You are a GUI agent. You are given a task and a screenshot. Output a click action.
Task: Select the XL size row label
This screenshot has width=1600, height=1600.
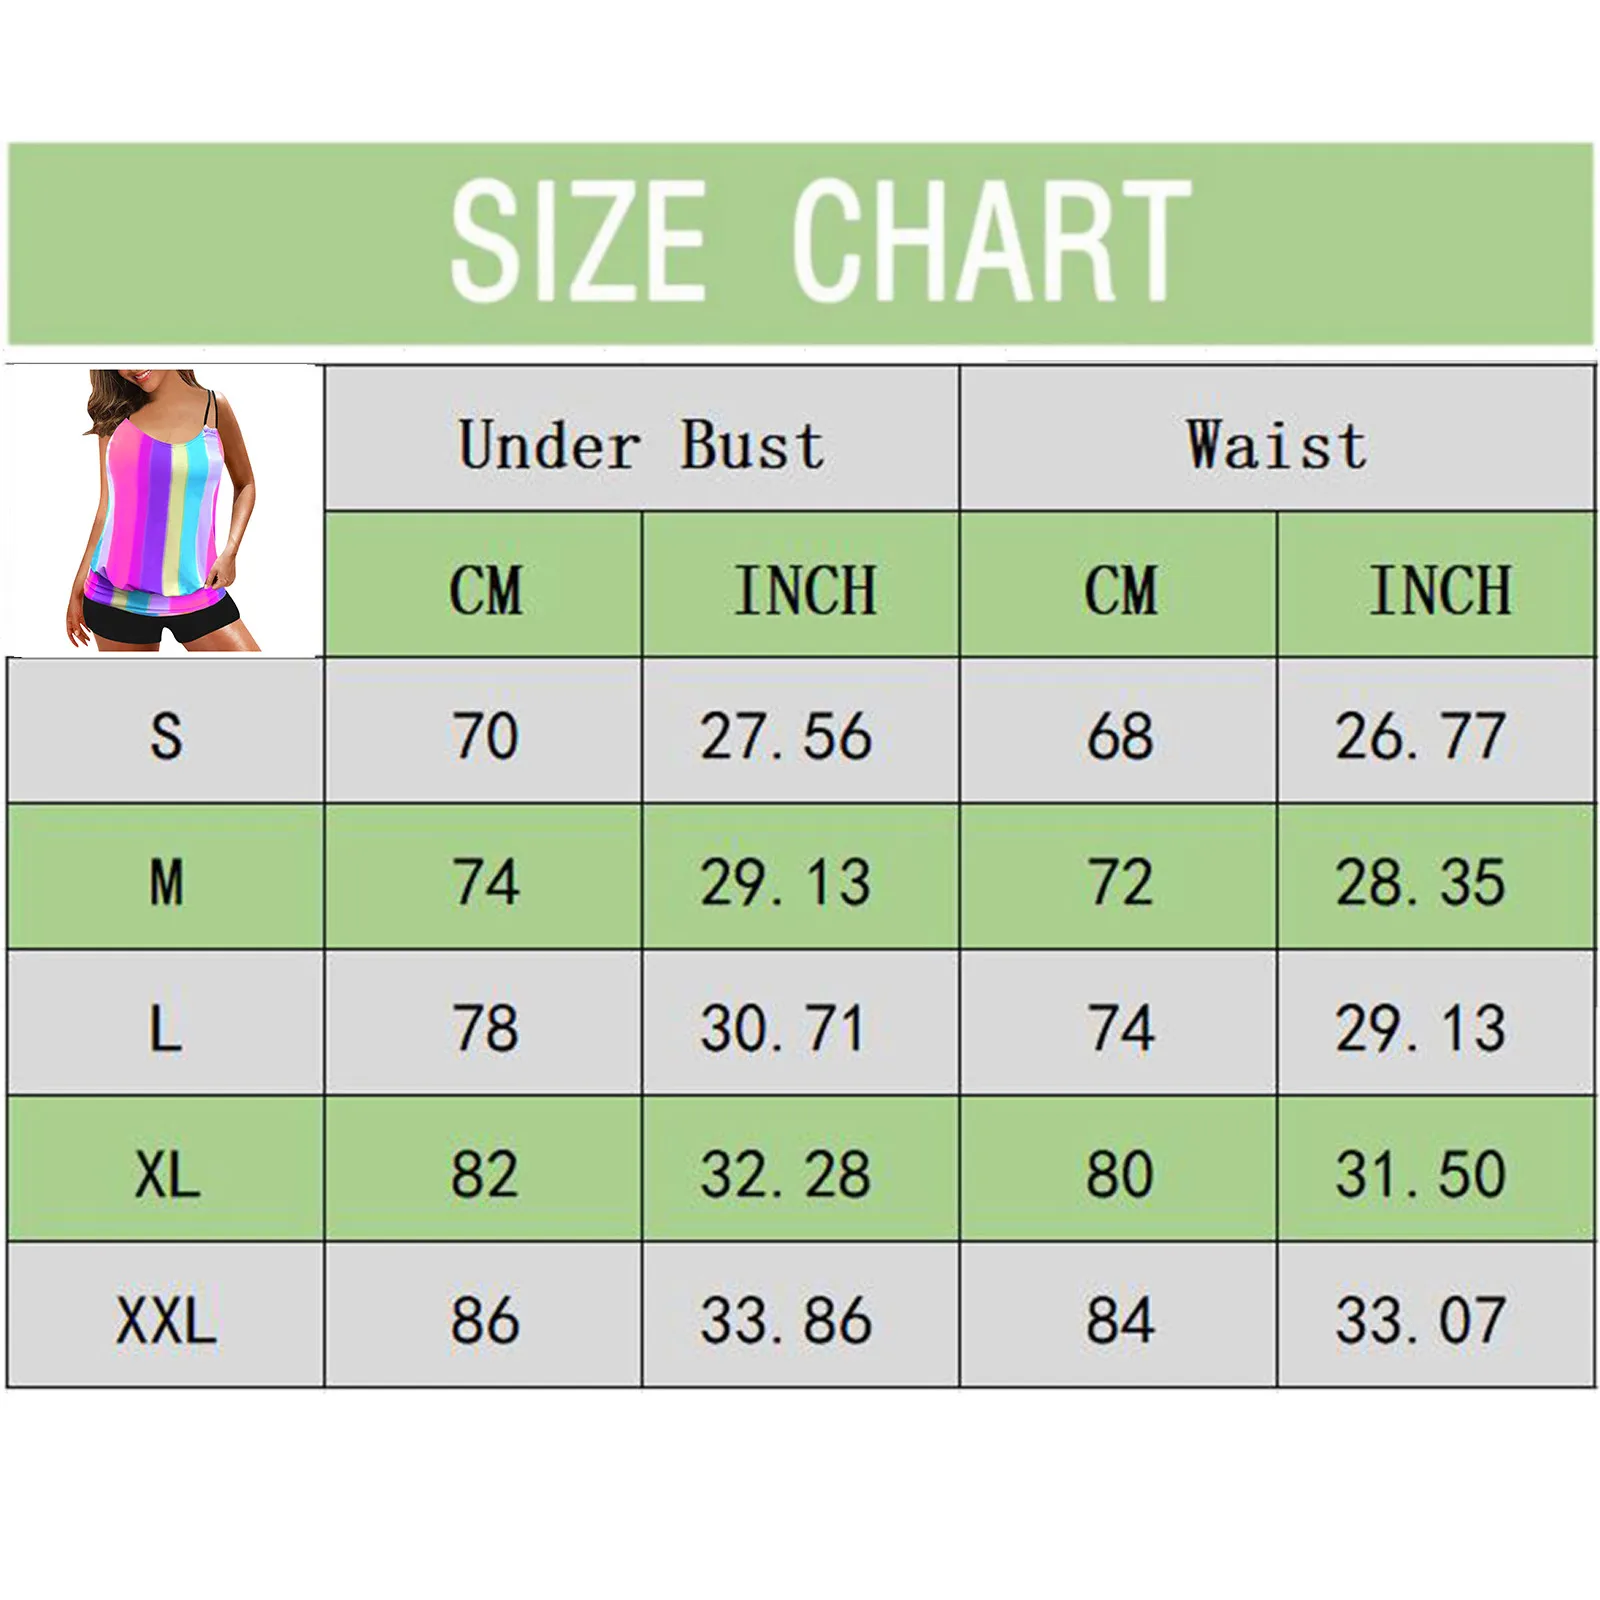tap(166, 1174)
